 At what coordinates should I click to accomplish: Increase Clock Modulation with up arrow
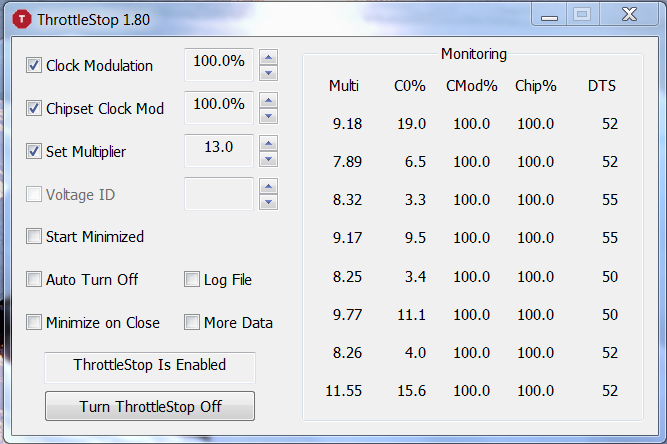coord(268,57)
